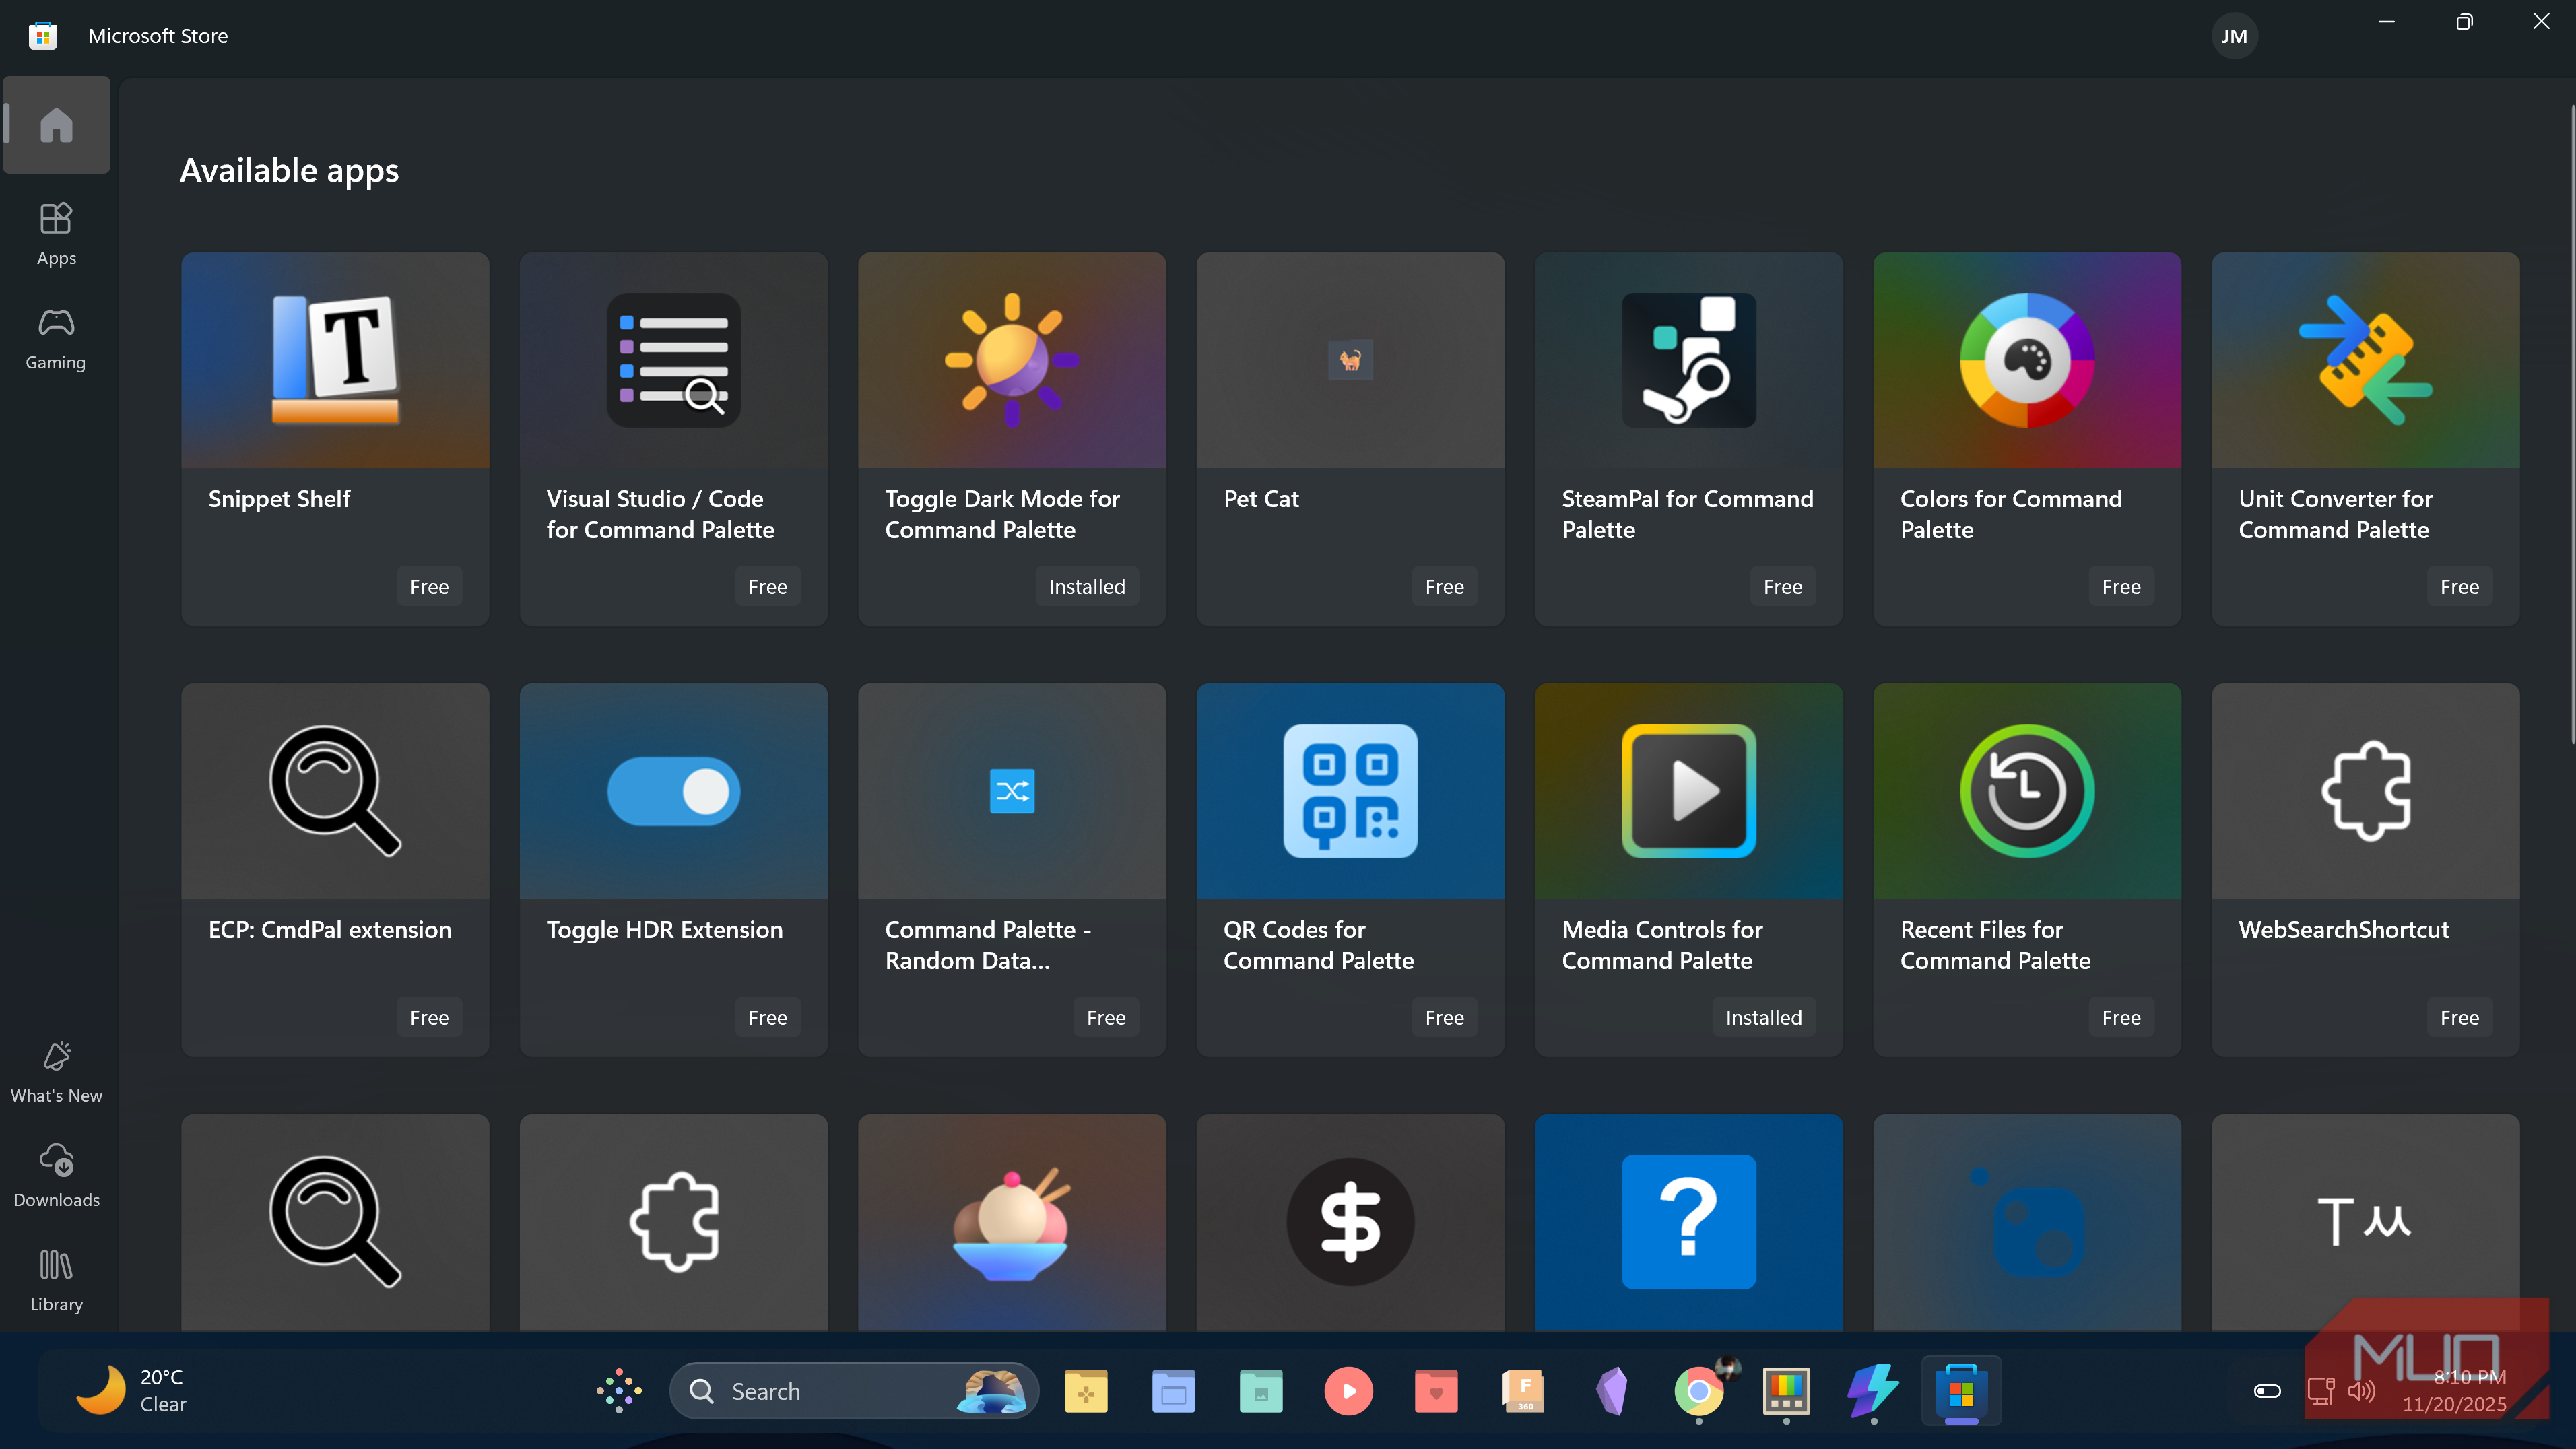Open the blue question mark app tile
Image resolution: width=2576 pixels, height=1449 pixels.
click(1688, 1222)
